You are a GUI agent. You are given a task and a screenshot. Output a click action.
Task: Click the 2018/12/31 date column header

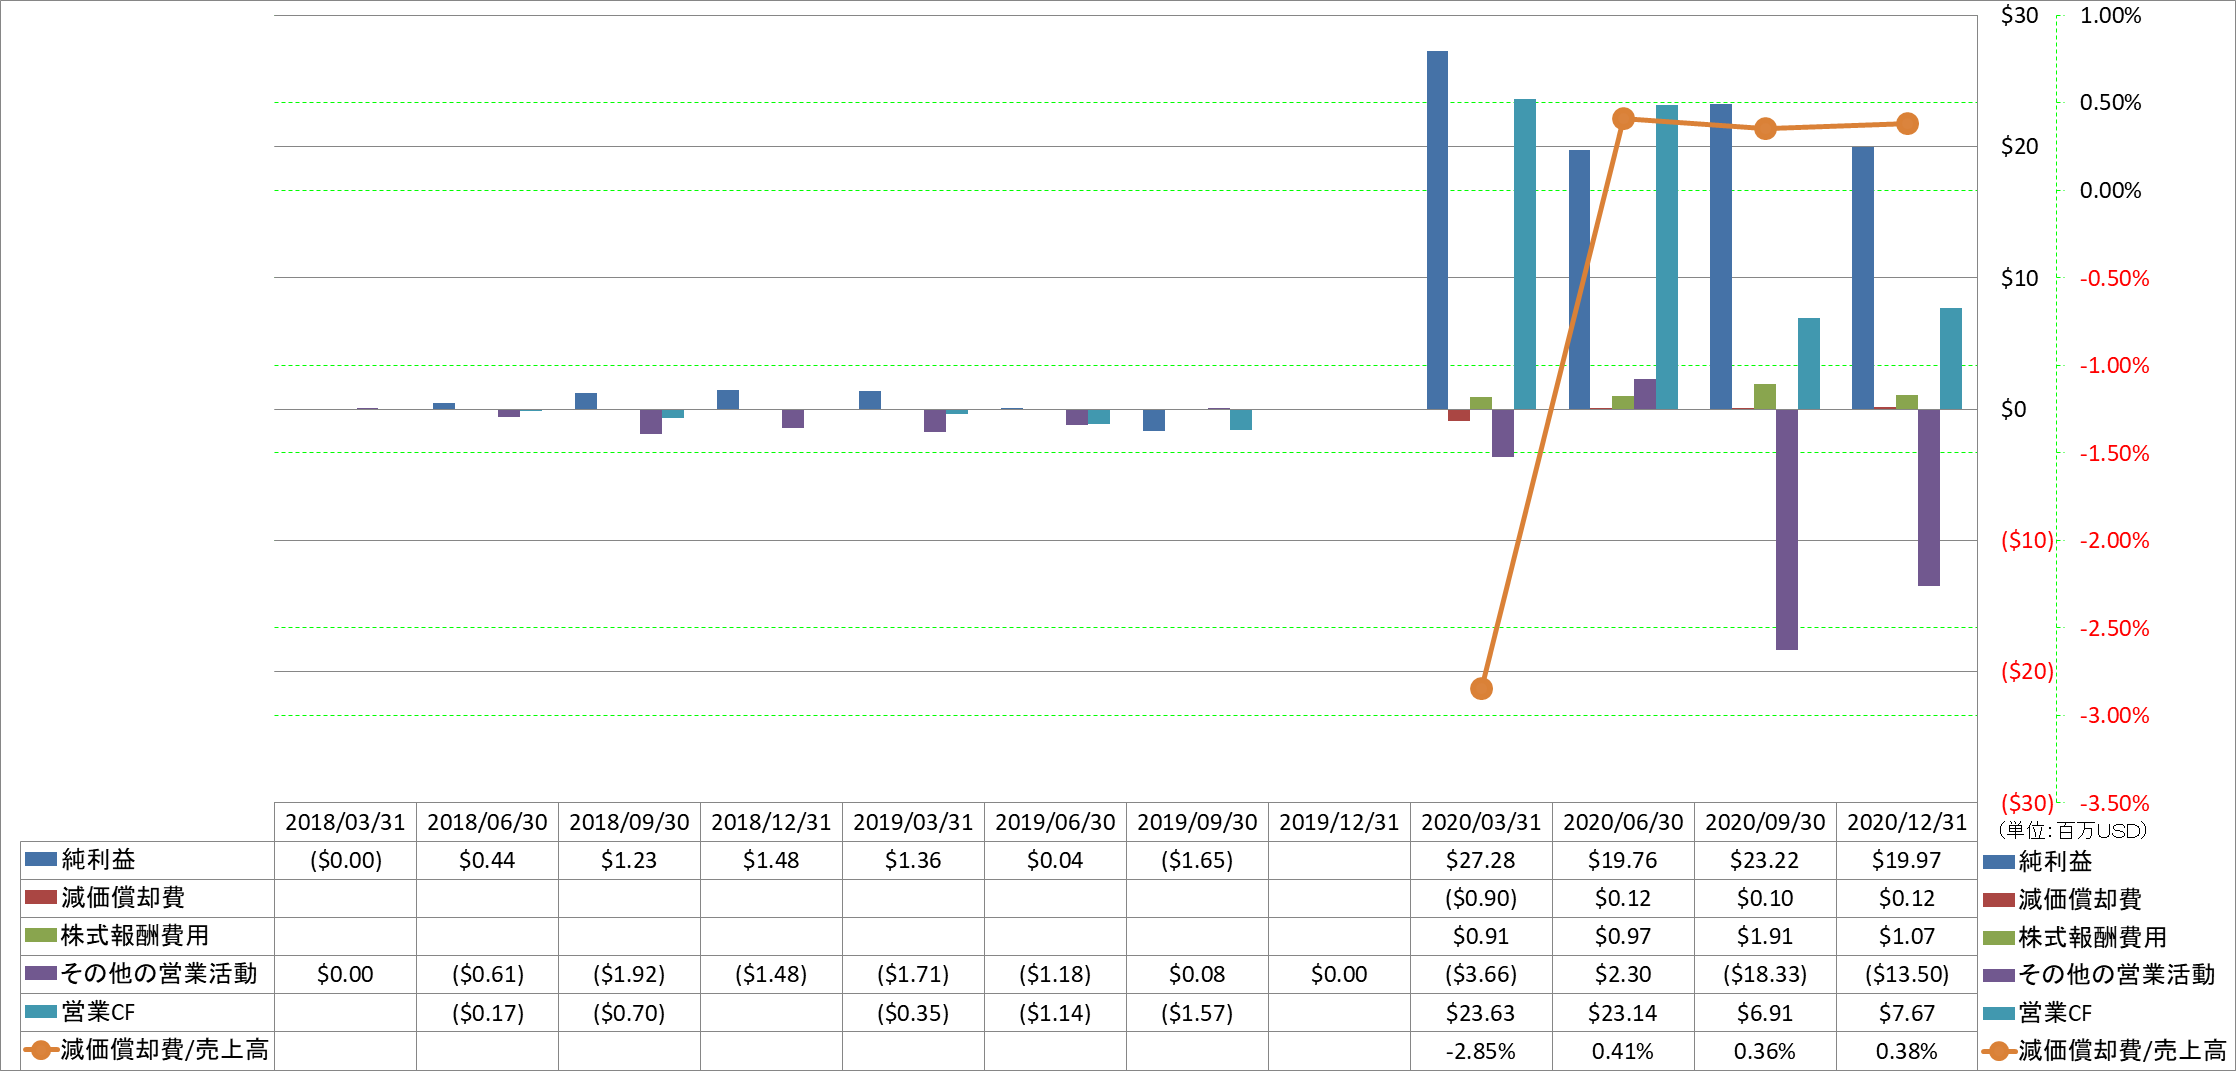click(771, 822)
